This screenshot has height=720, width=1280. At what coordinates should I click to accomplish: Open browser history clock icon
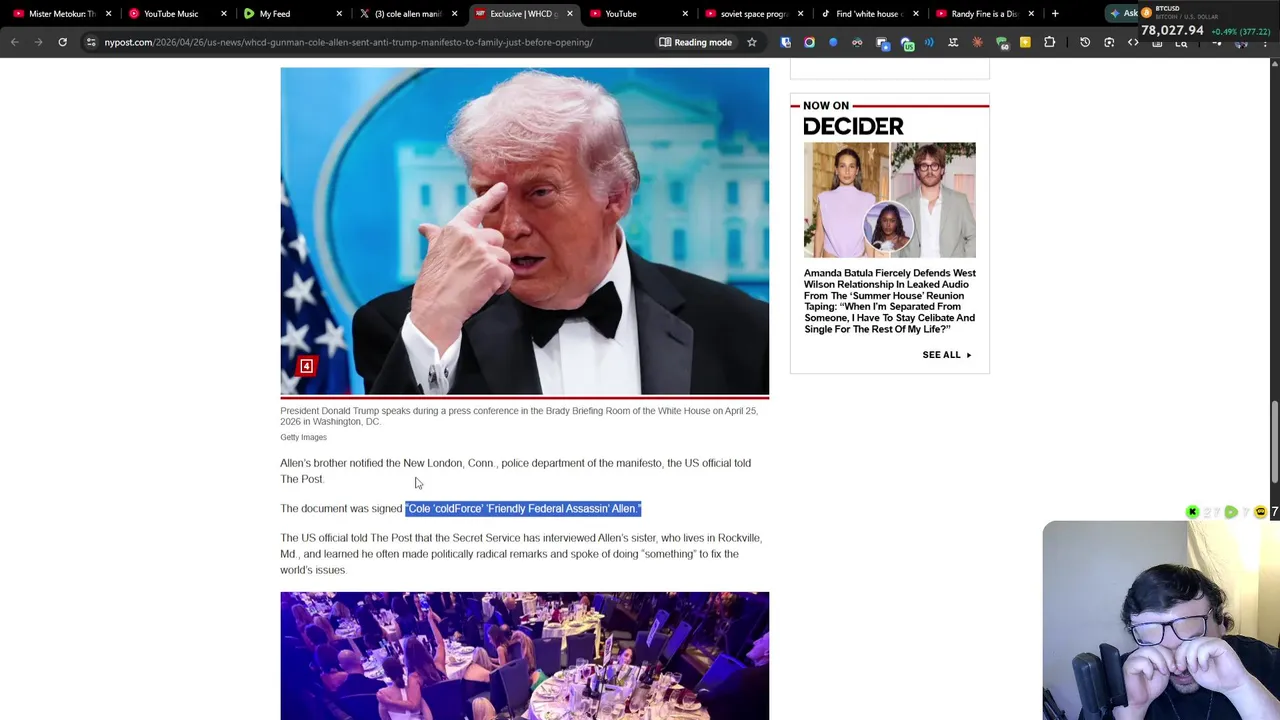[x=1085, y=42]
